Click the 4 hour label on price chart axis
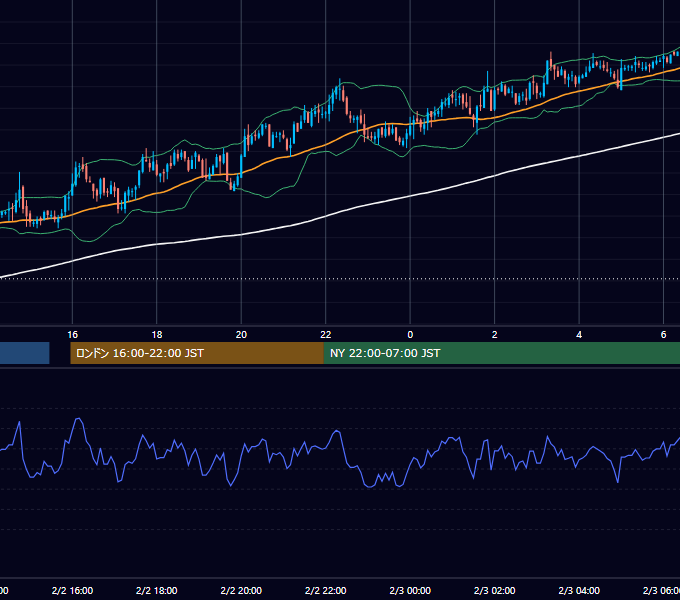Viewport: 680px width, 600px height. 579,335
